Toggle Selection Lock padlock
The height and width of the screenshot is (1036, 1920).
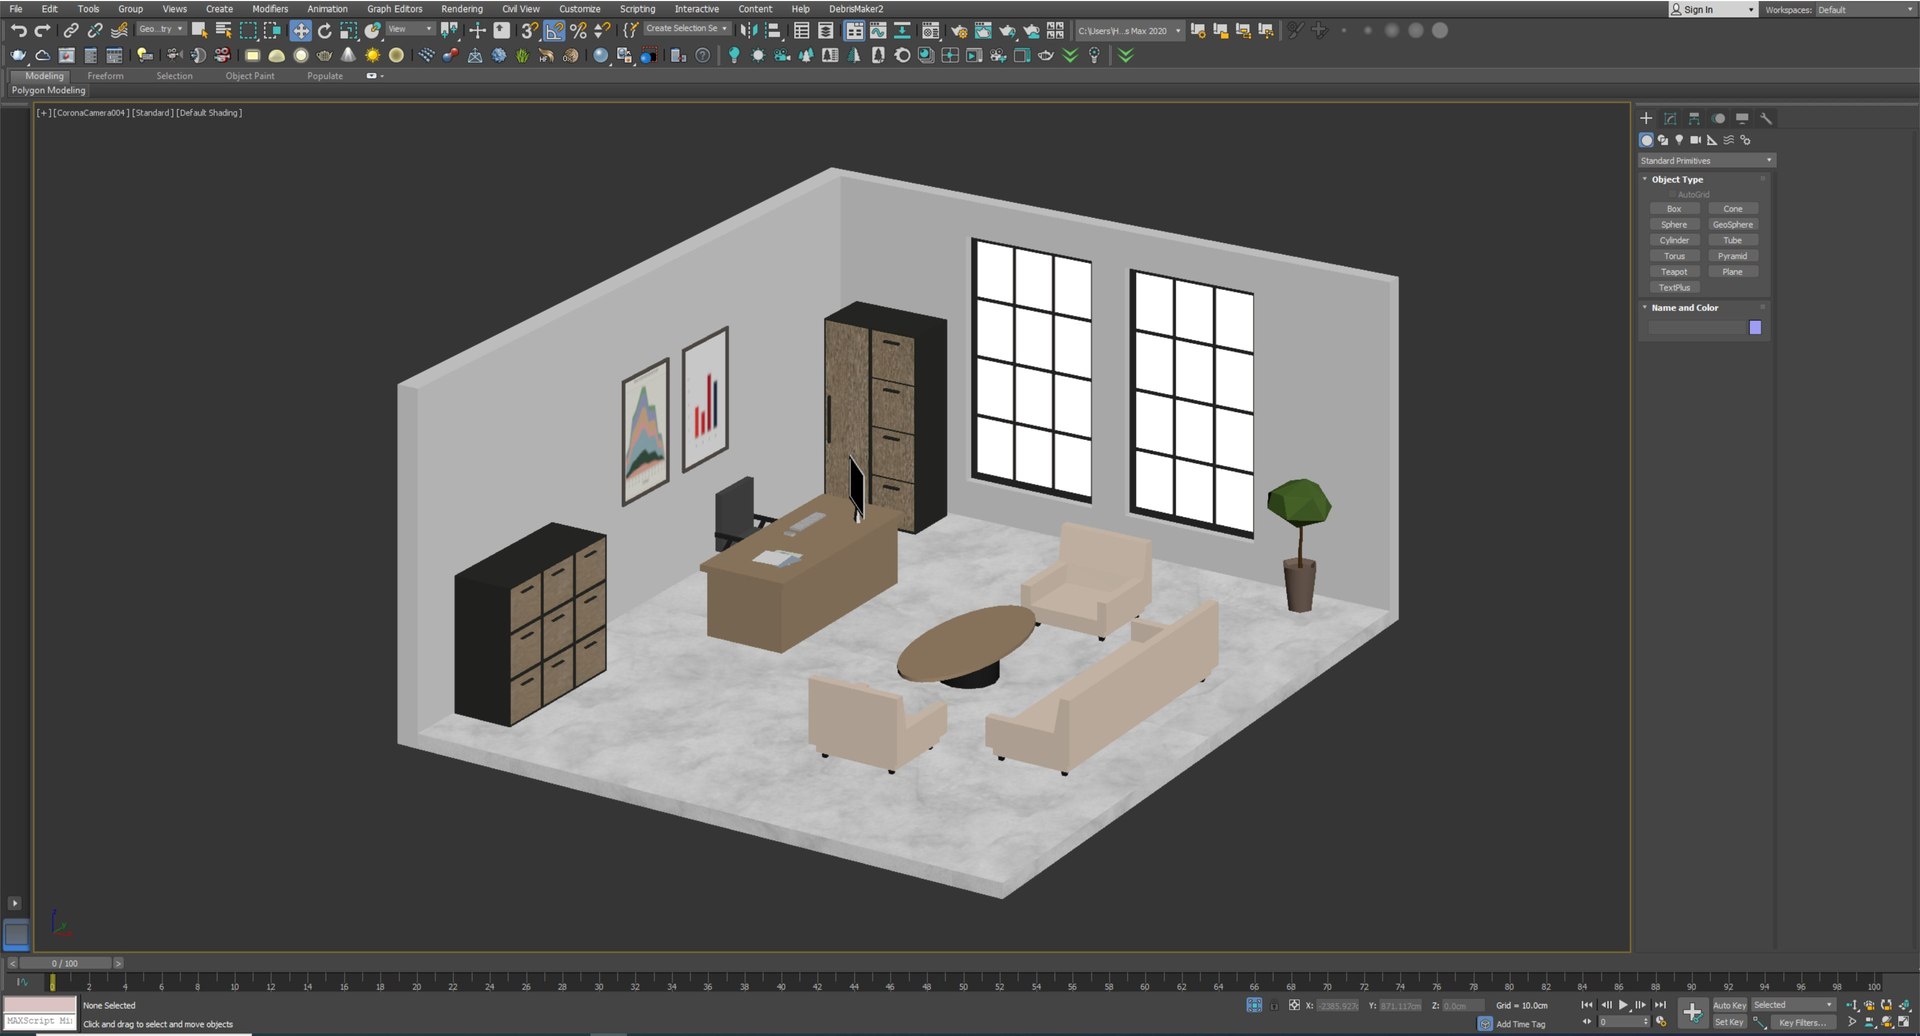(x=1274, y=1005)
